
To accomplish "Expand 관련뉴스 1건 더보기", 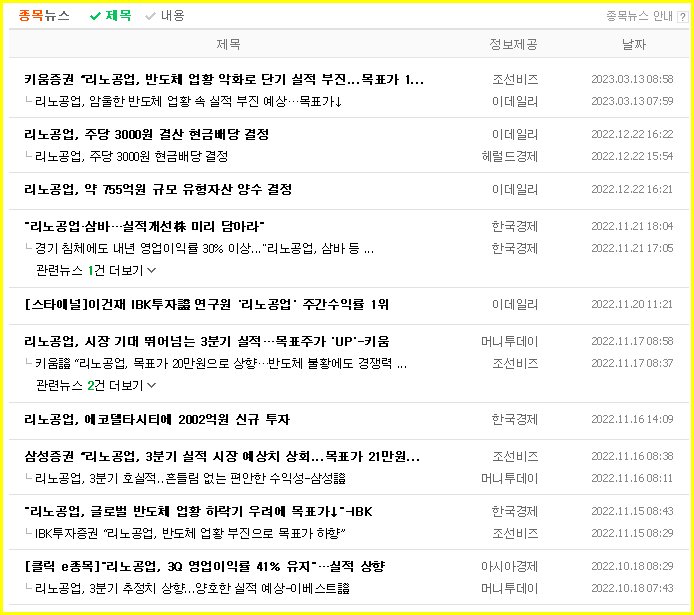I will click(96, 270).
